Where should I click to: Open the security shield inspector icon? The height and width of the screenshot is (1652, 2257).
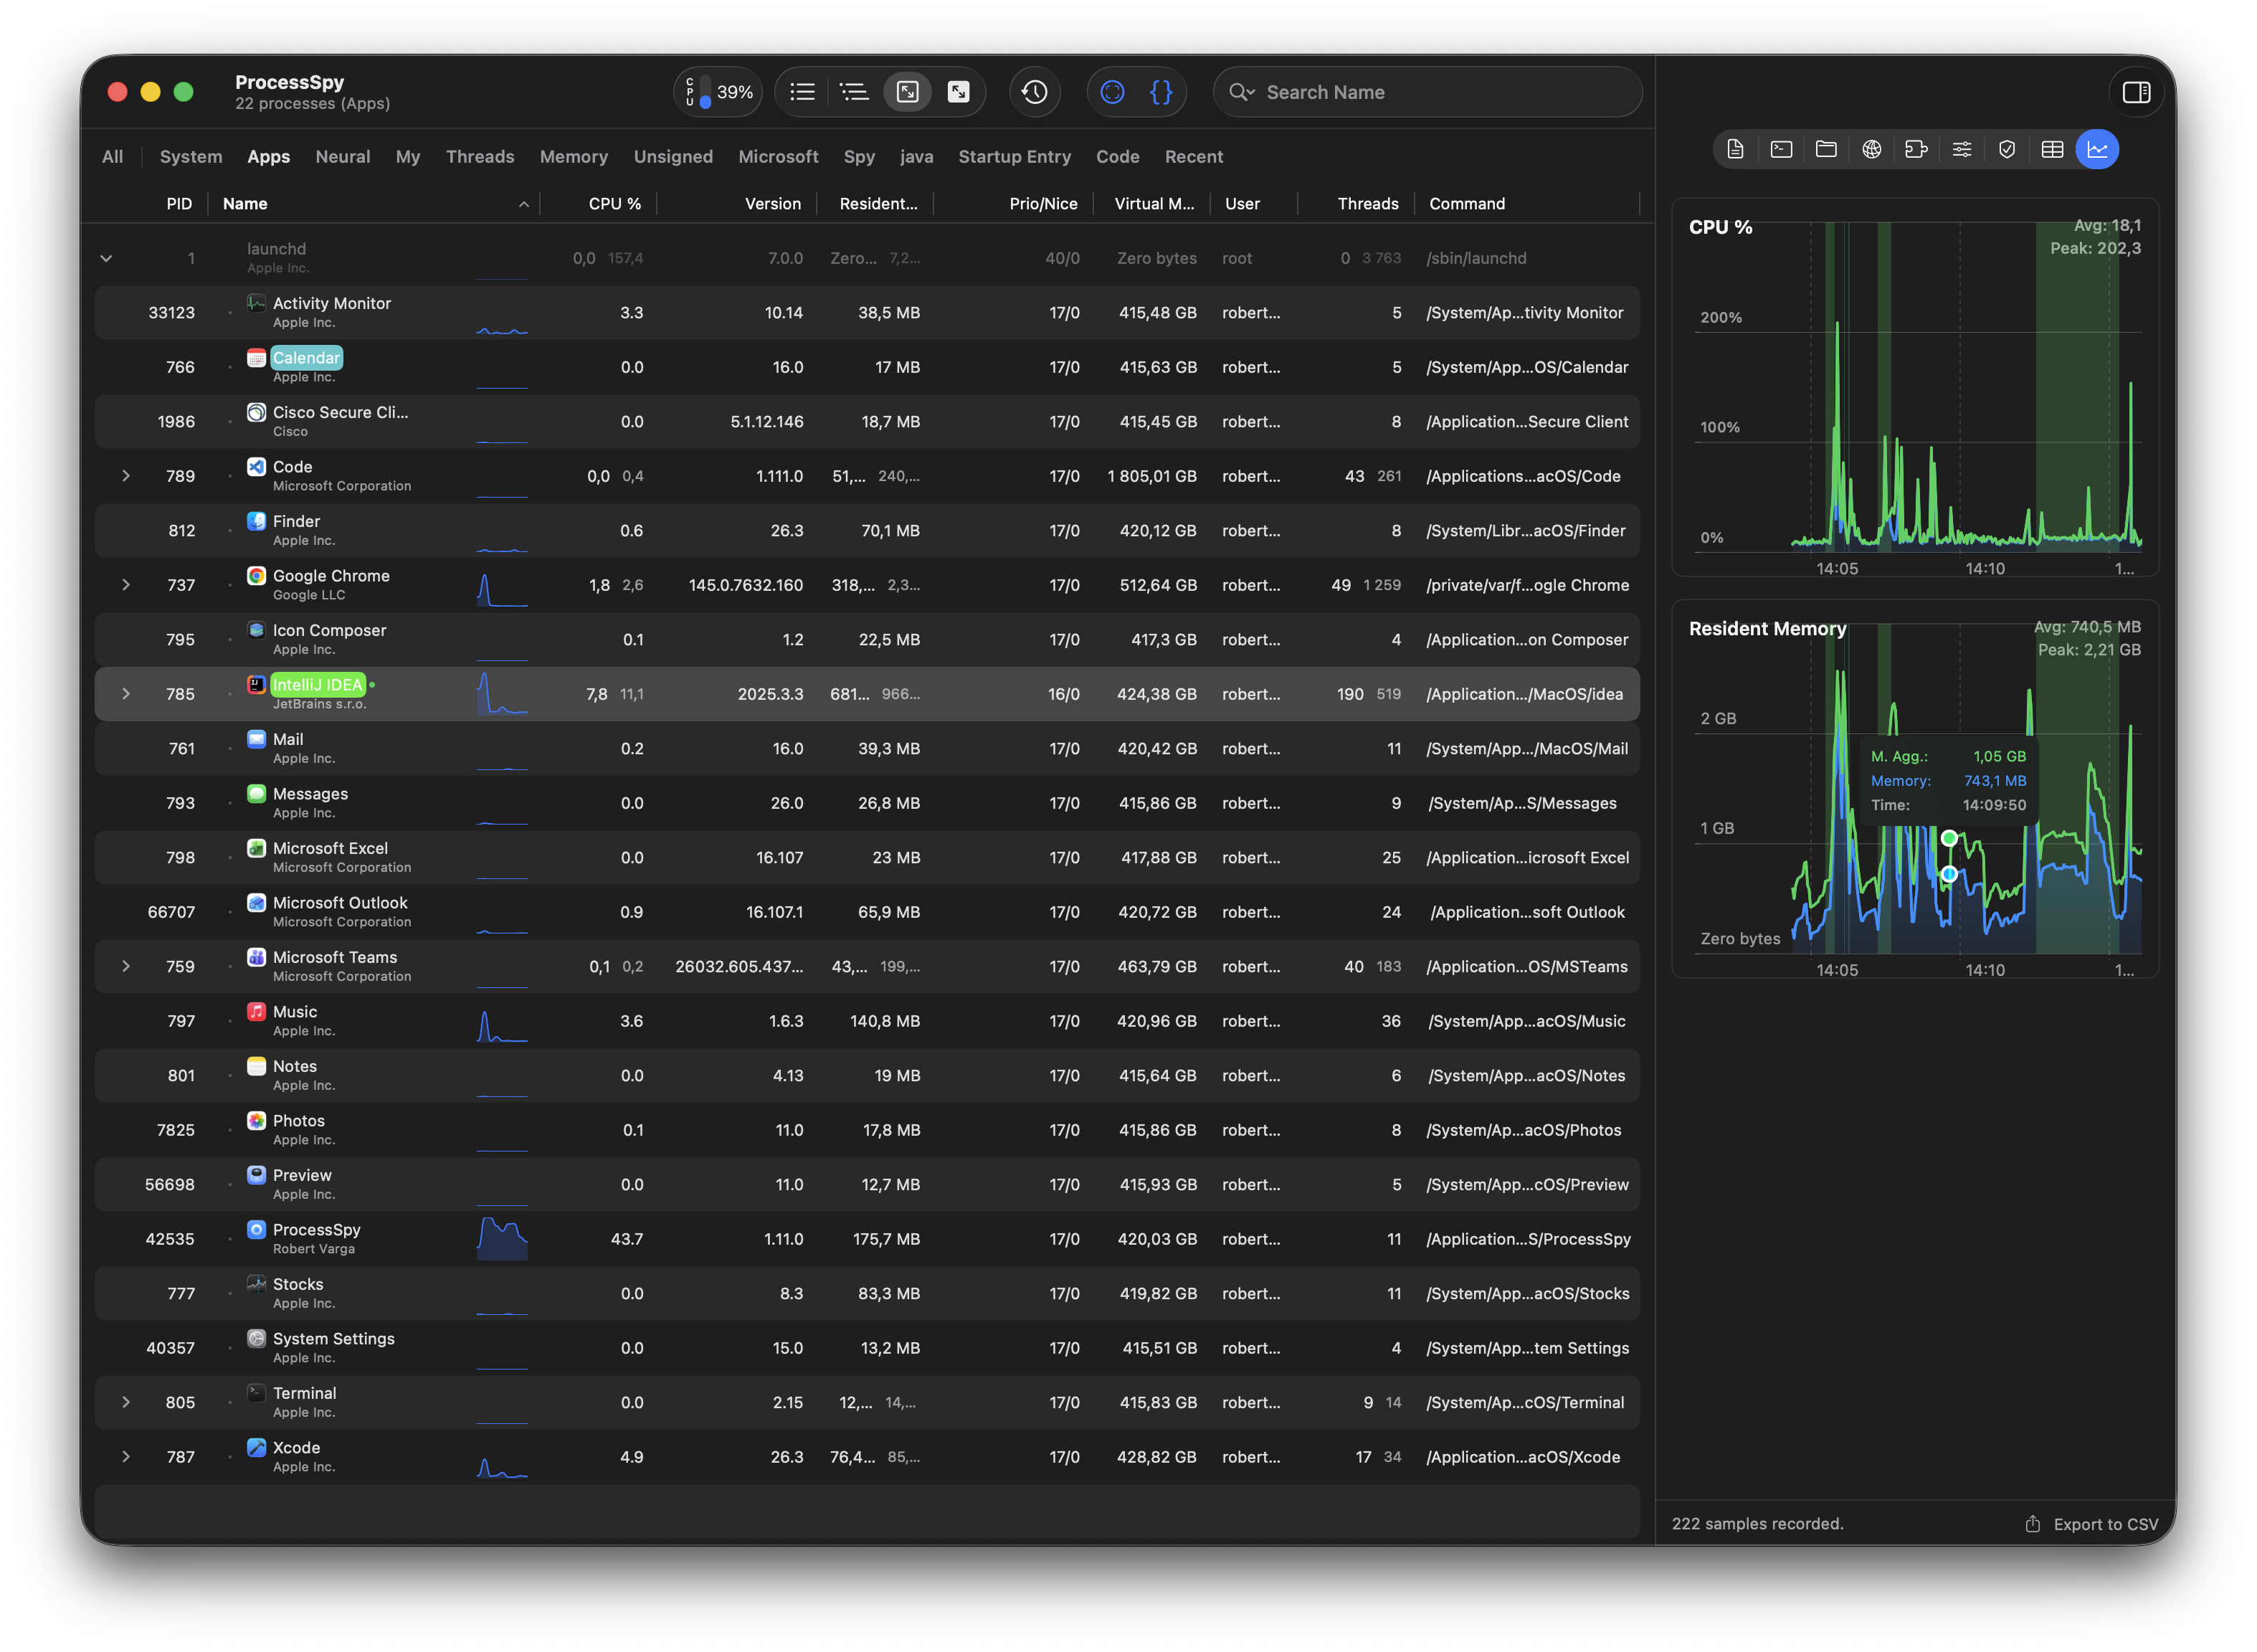pos(2008,149)
